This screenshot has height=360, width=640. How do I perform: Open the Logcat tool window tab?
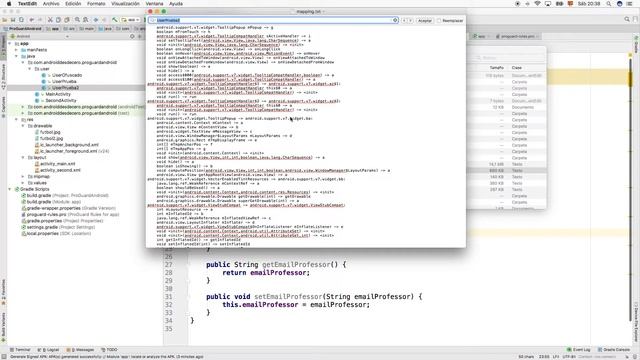pos(48,350)
